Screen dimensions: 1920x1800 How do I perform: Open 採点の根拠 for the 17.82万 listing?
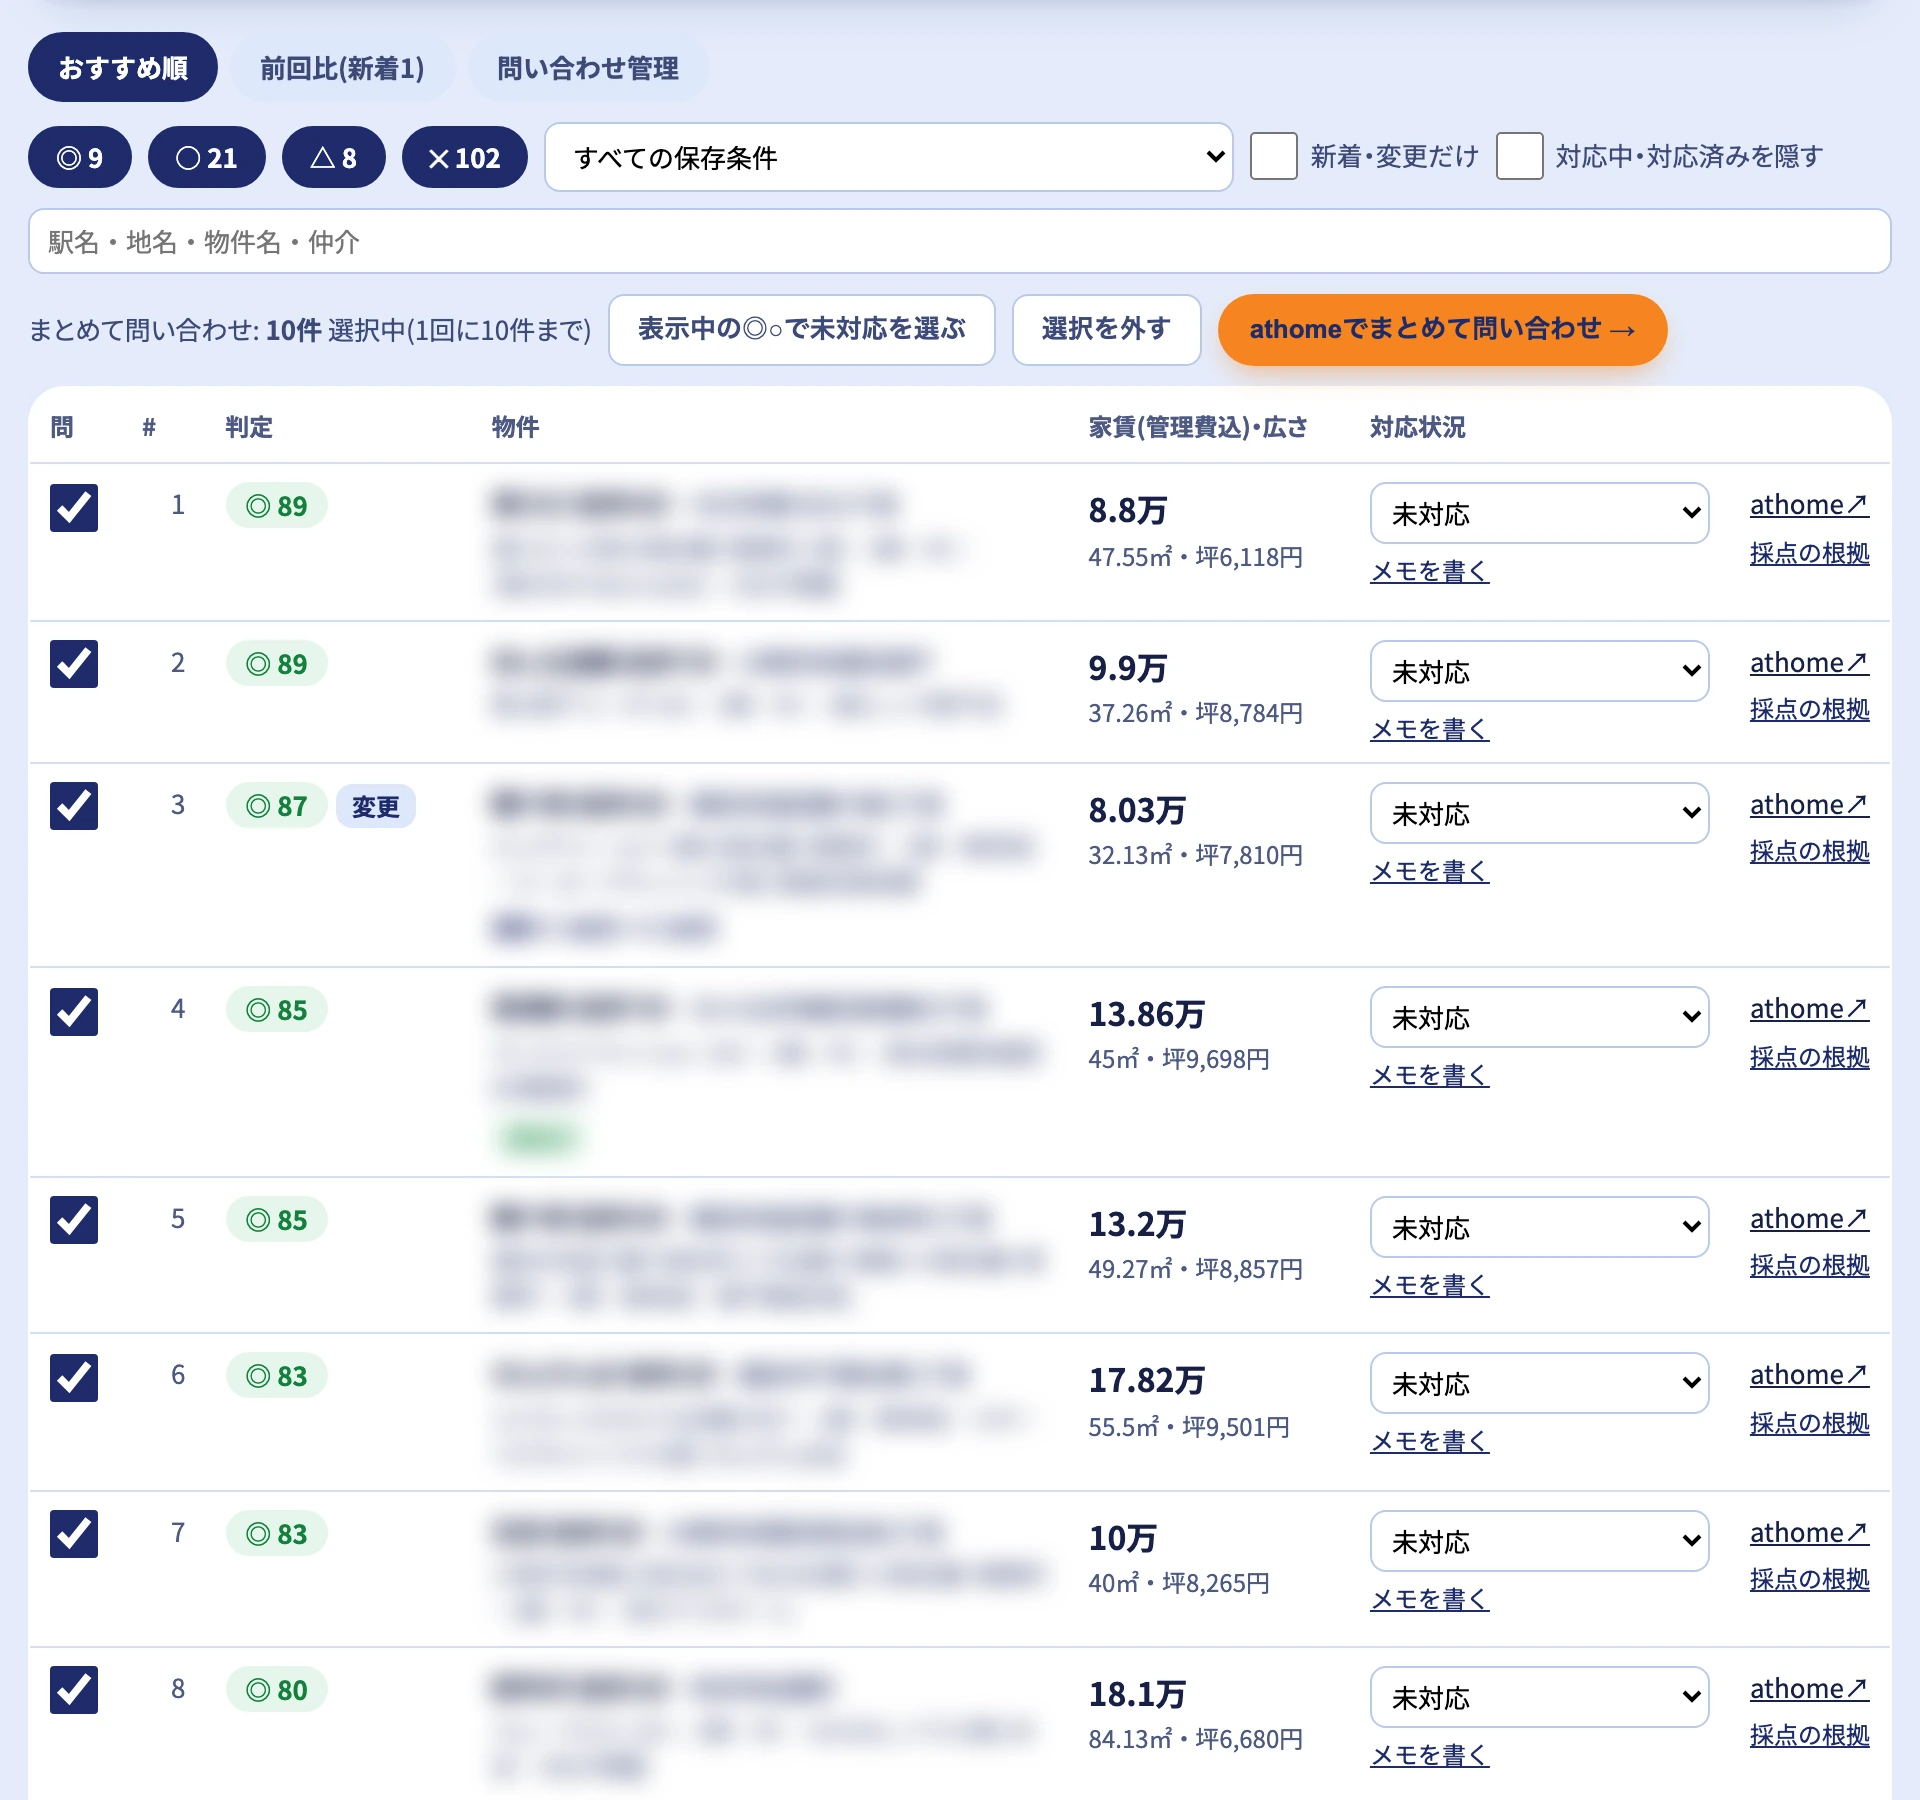coord(1809,1423)
